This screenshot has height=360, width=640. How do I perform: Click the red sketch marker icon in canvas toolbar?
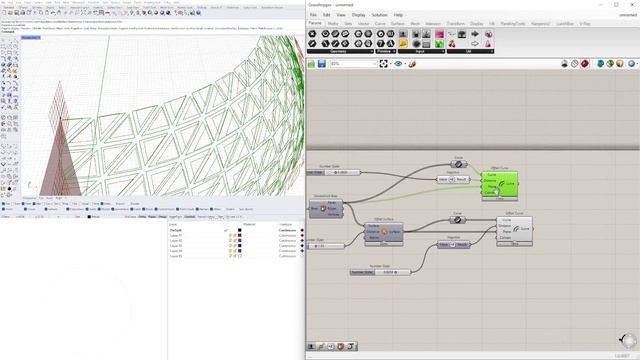pos(412,64)
